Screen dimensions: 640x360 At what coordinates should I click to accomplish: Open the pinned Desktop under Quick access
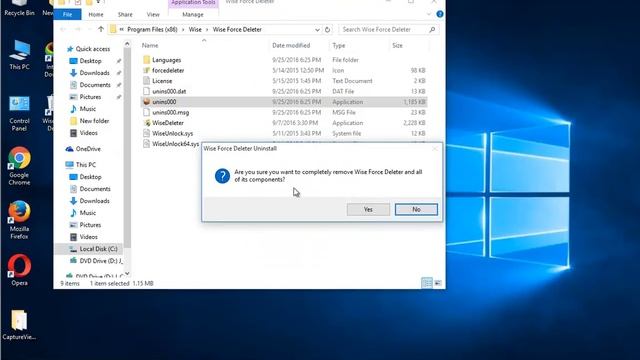90,61
